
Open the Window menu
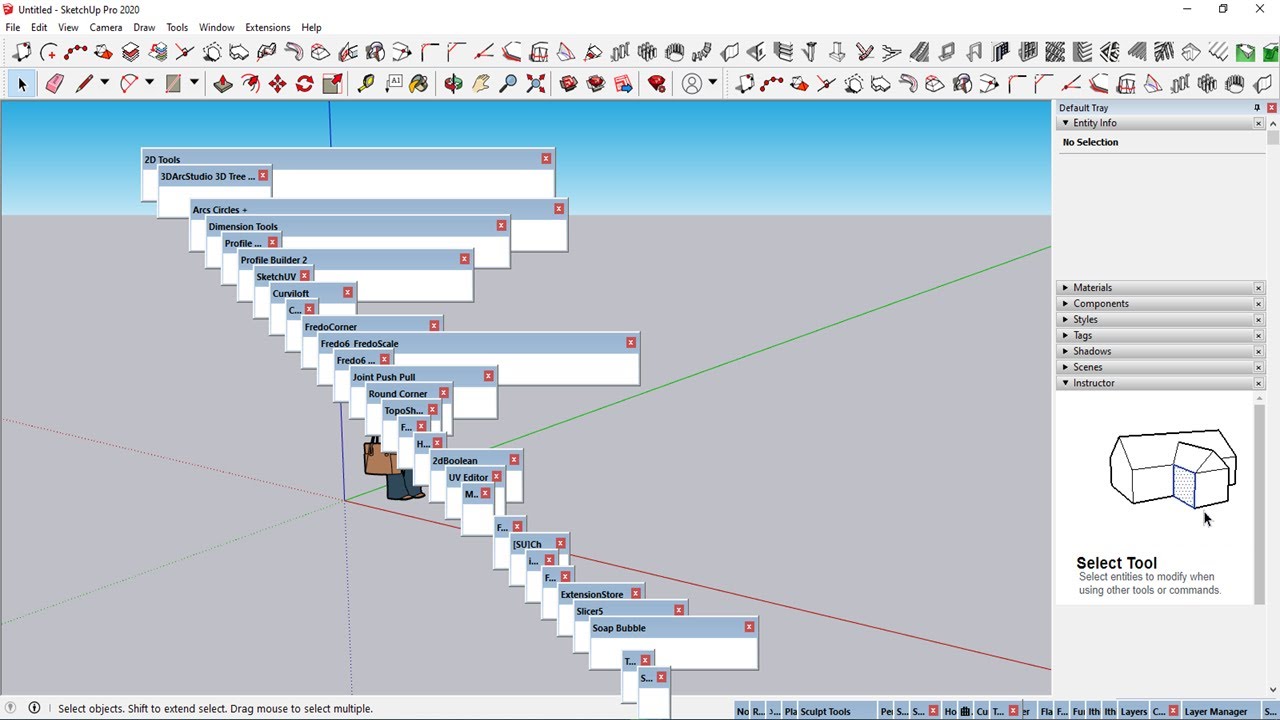216,28
